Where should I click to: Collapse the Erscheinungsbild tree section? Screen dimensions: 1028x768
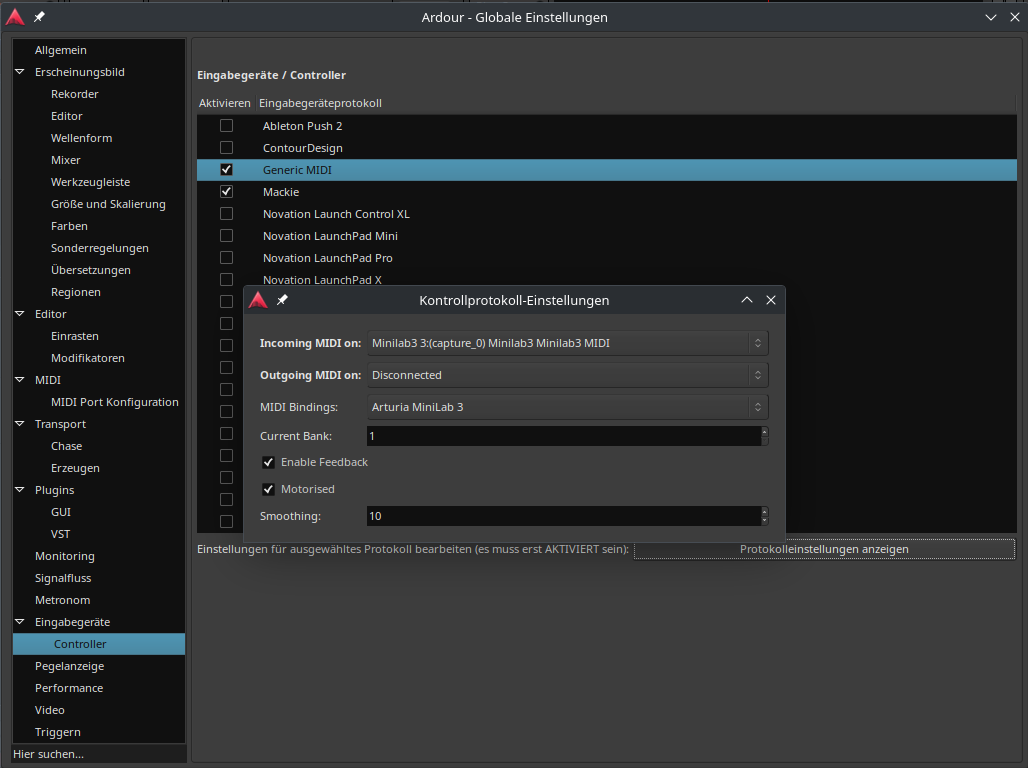(x=20, y=71)
